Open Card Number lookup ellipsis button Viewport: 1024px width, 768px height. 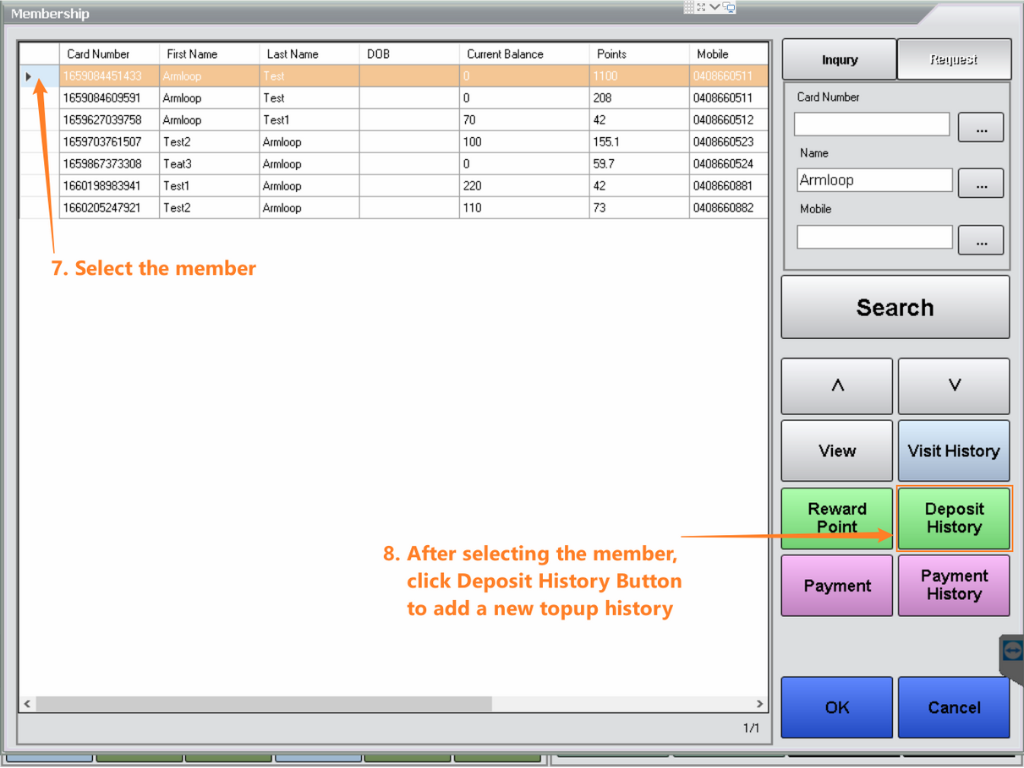[x=980, y=127]
